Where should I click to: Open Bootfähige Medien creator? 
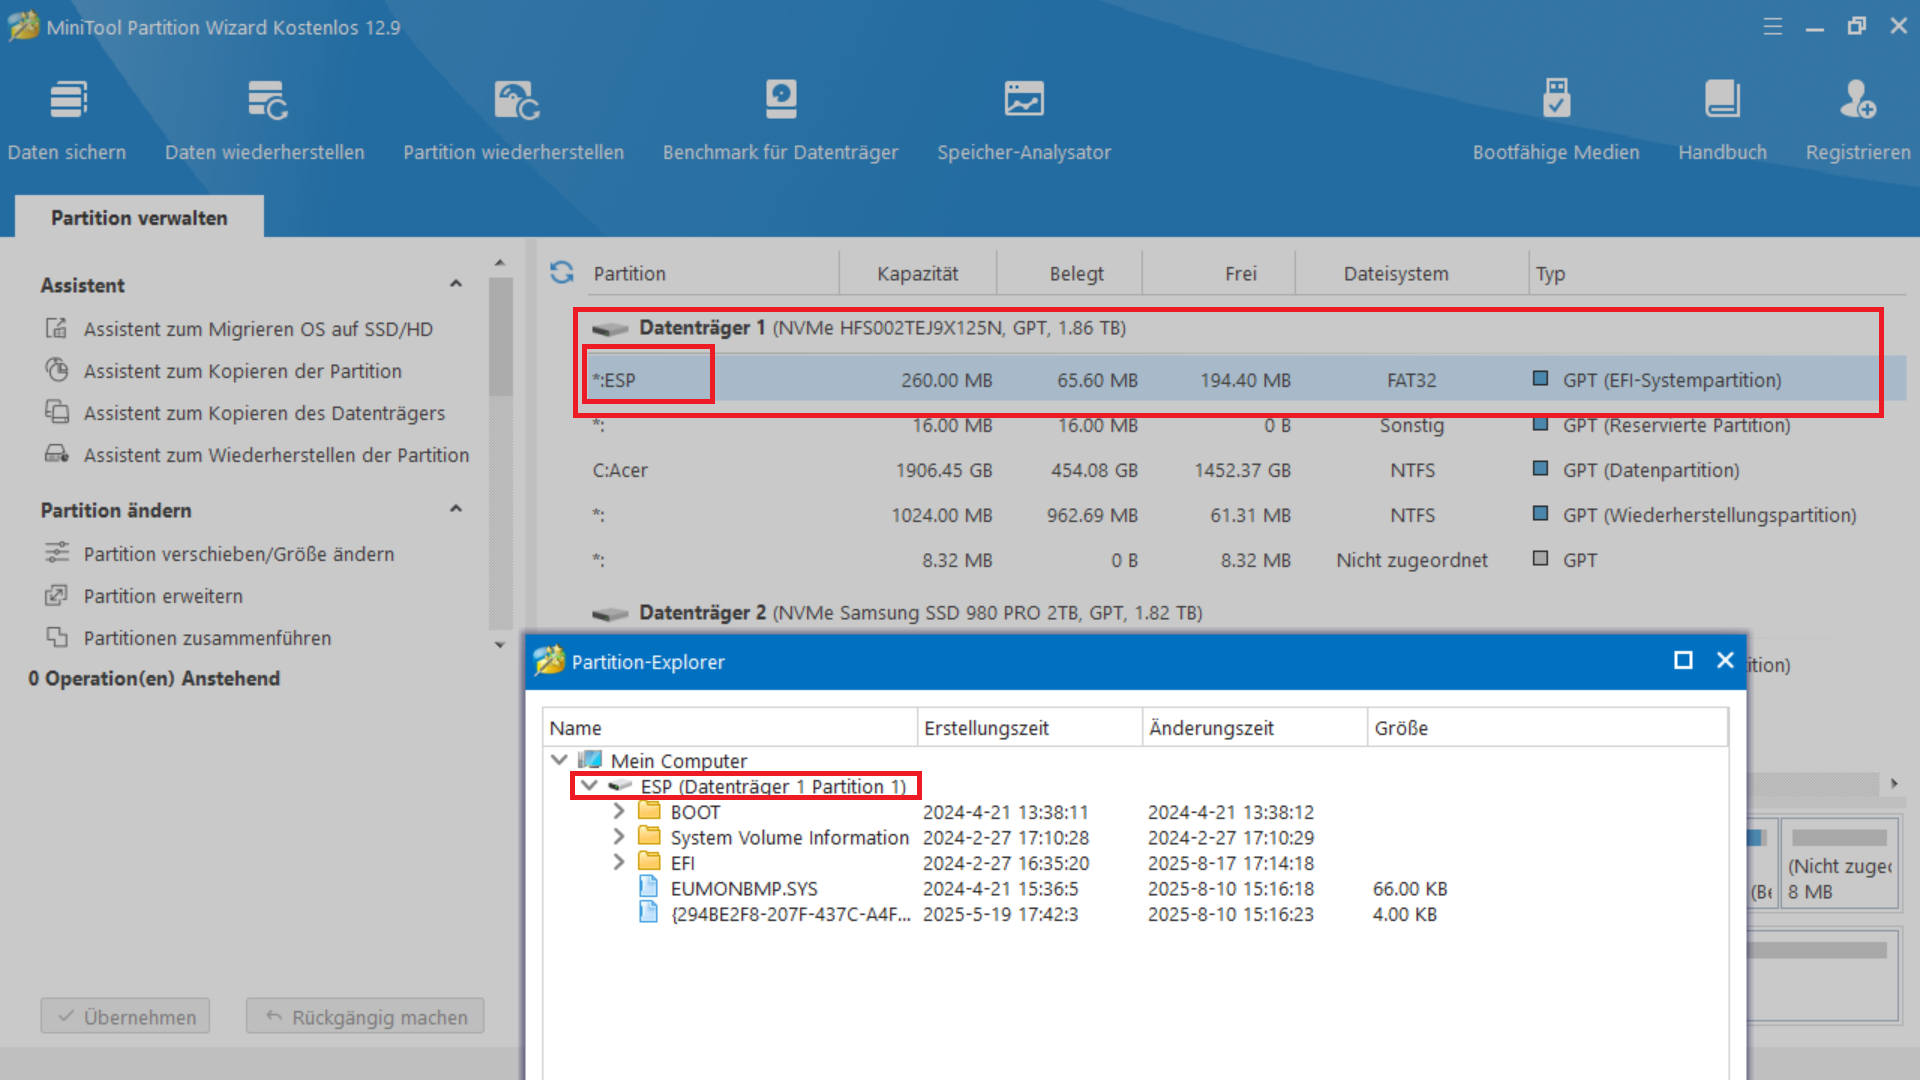click(1556, 118)
